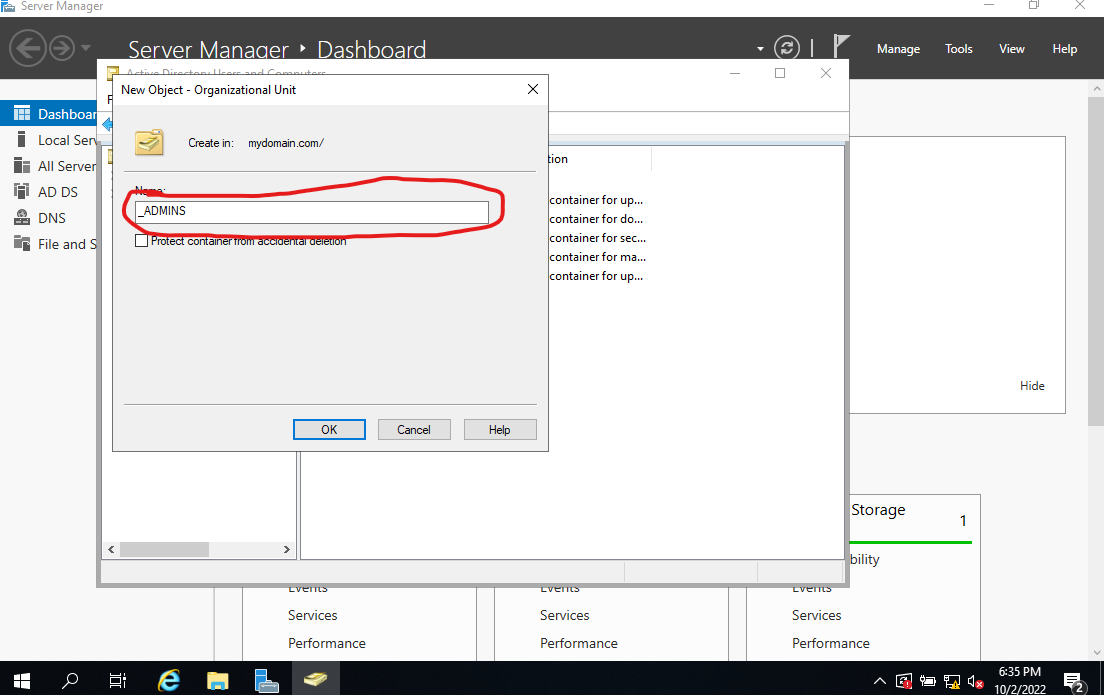Open the Manage menu in Server Manager
The width and height of the screenshot is (1104, 695).
[x=898, y=49]
